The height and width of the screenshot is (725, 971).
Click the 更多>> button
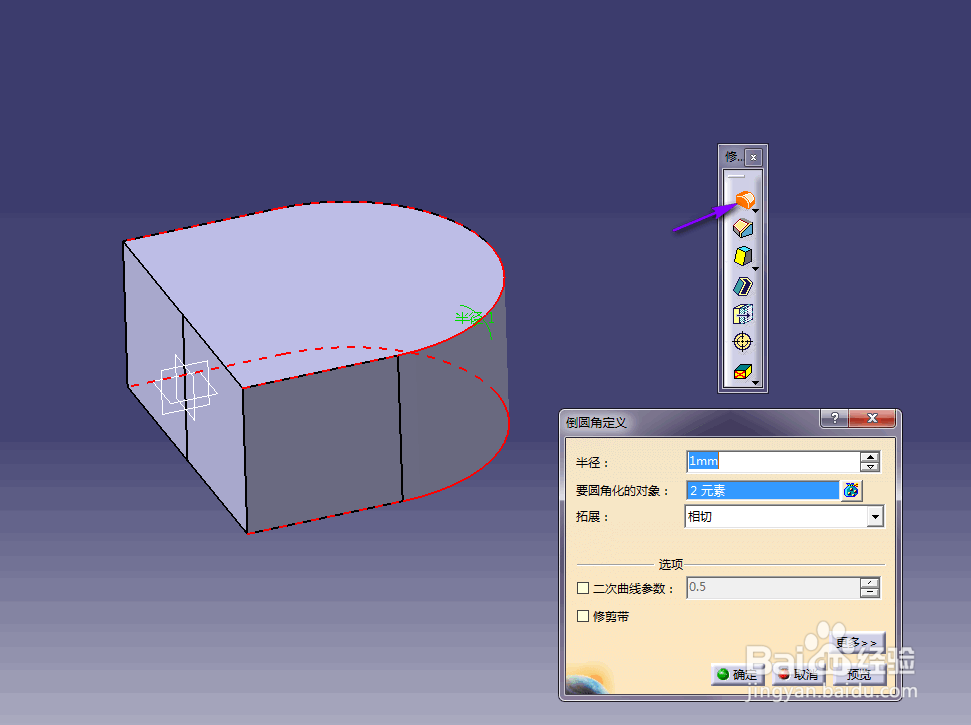click(x=858, y=643)
